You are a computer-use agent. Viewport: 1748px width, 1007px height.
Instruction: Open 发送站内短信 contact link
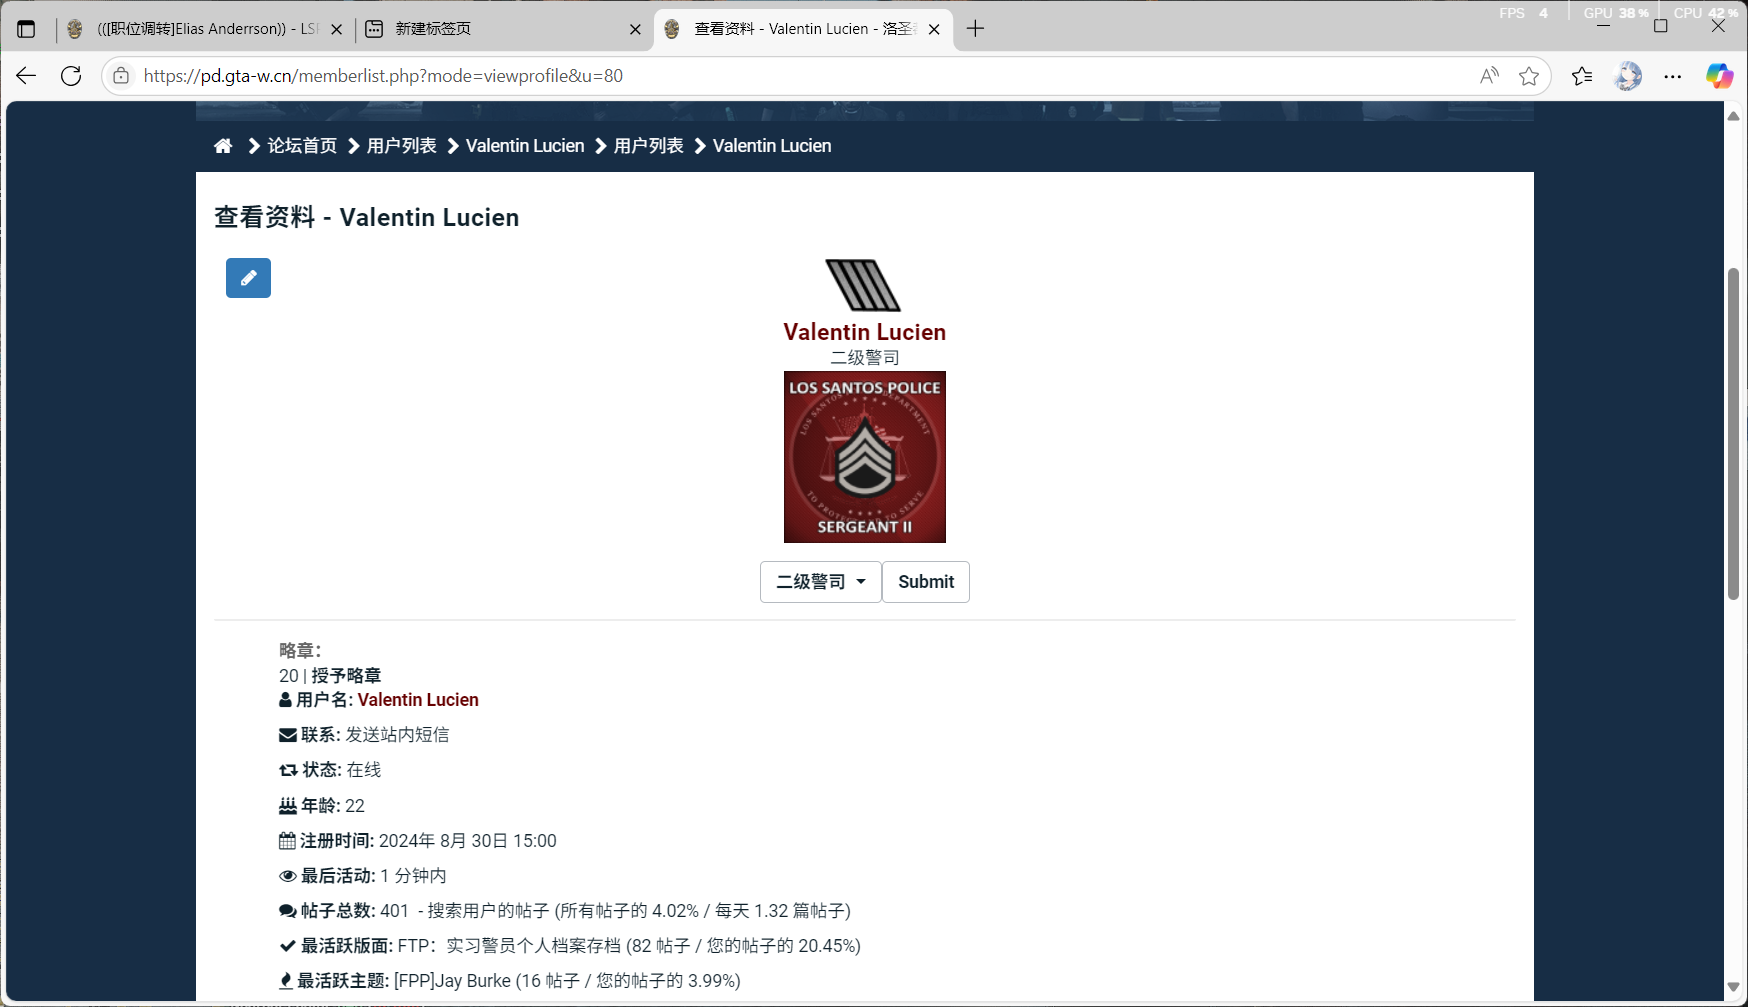[x=397, y=735]
